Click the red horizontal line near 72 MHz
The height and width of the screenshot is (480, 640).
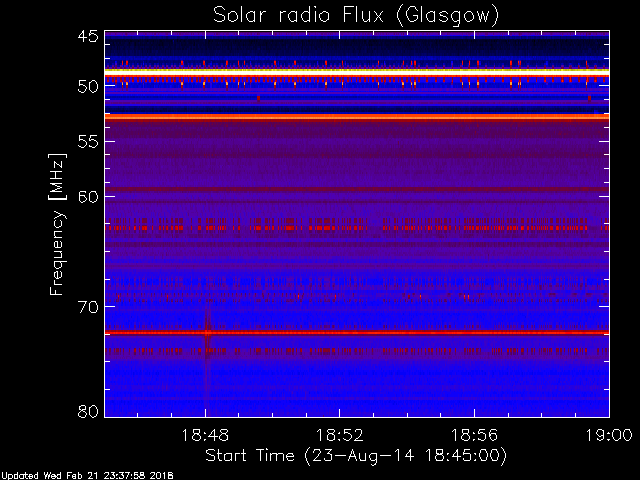click(357, 333)
